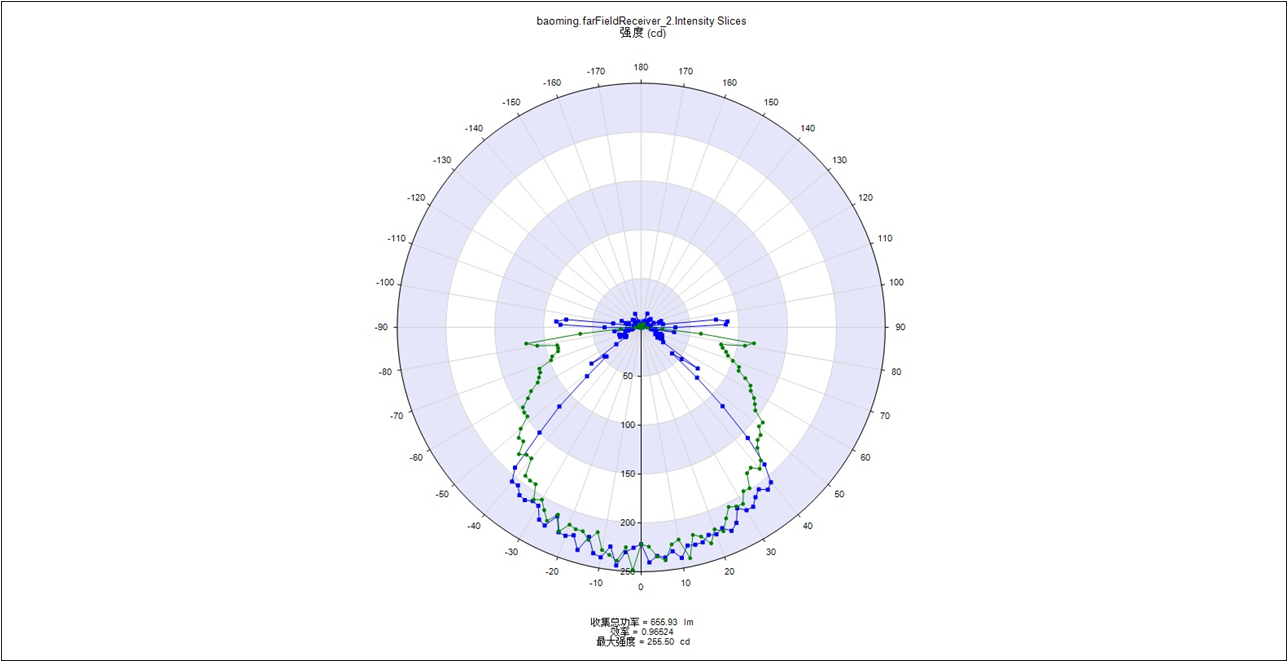Select the '-60' angle label

pyautogui.click(x=416, y=457)
